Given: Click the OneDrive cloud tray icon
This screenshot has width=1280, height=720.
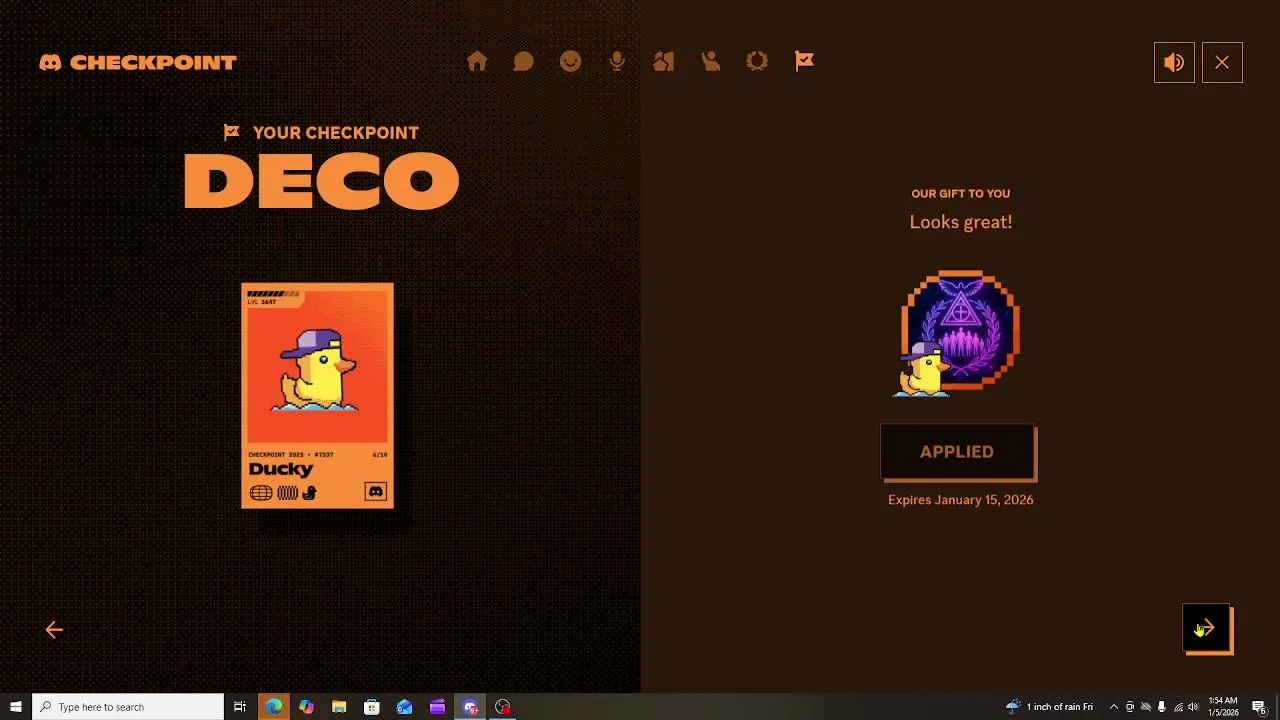Looking at the screenshot, I should point(1146,707).
